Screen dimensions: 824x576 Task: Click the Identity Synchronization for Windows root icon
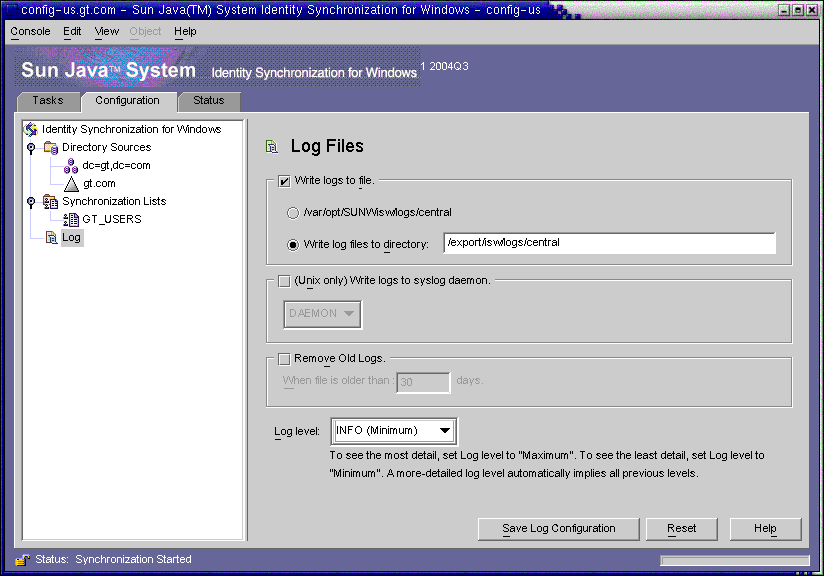point(31,129)
